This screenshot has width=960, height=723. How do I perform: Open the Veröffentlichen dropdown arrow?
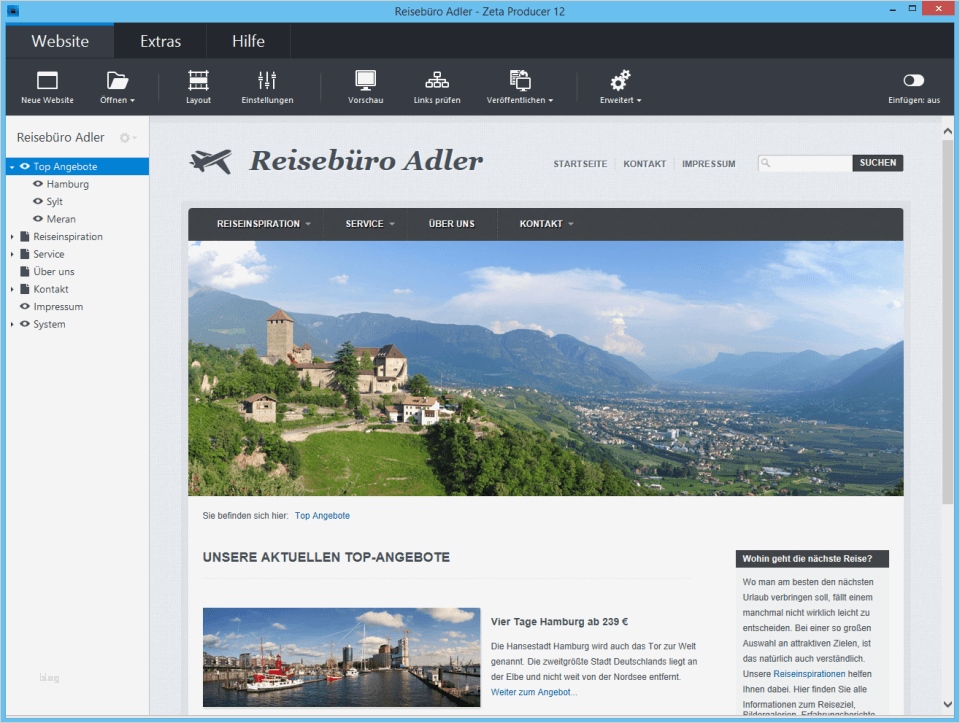tap(550, 100)
